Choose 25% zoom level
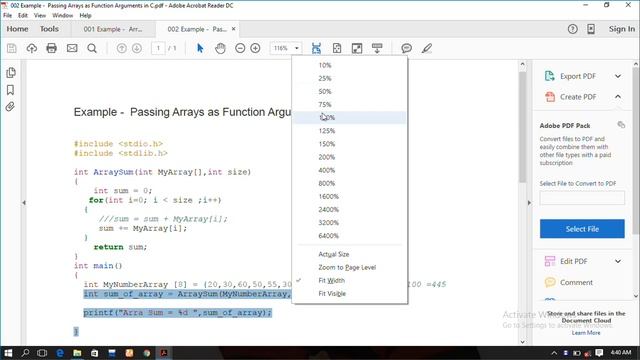The width and height of the screenshot is (640, 360). [x=350, y=78]
